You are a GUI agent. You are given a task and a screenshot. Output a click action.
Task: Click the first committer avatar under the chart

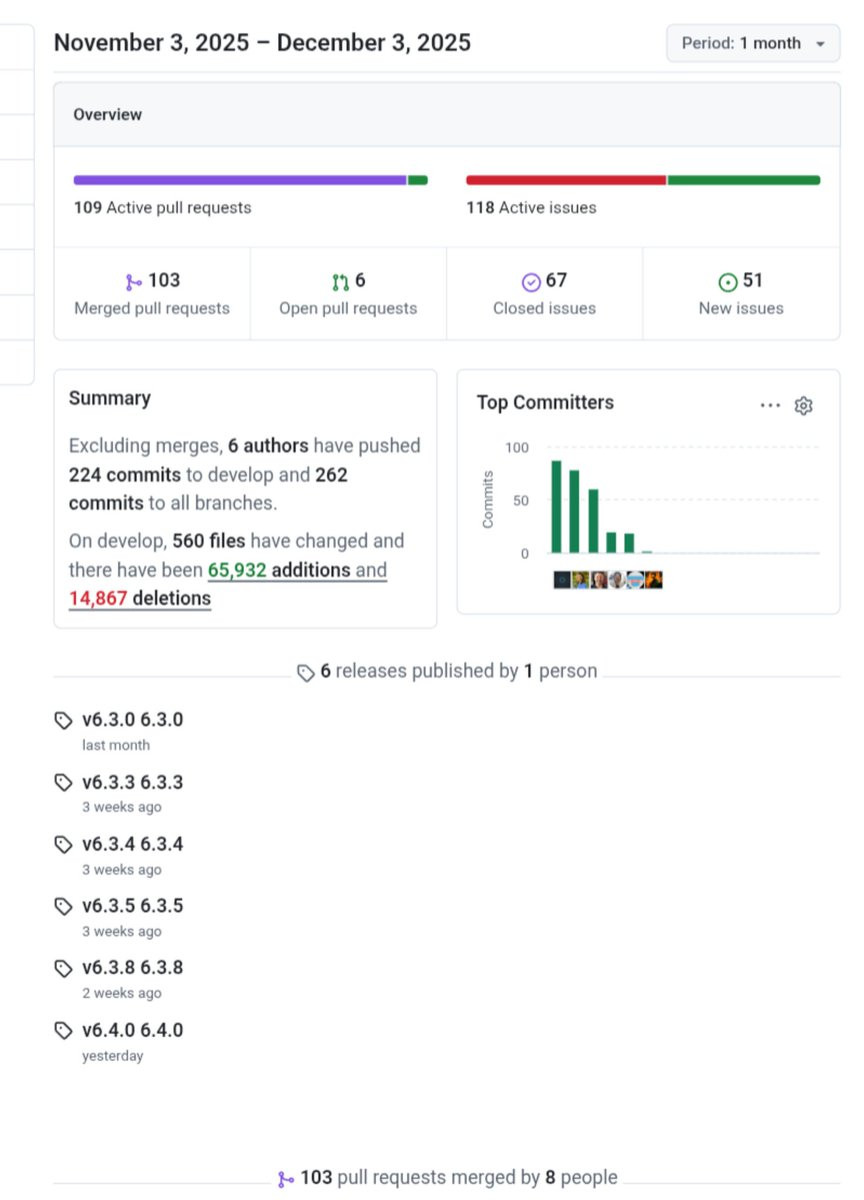point(562,580)
